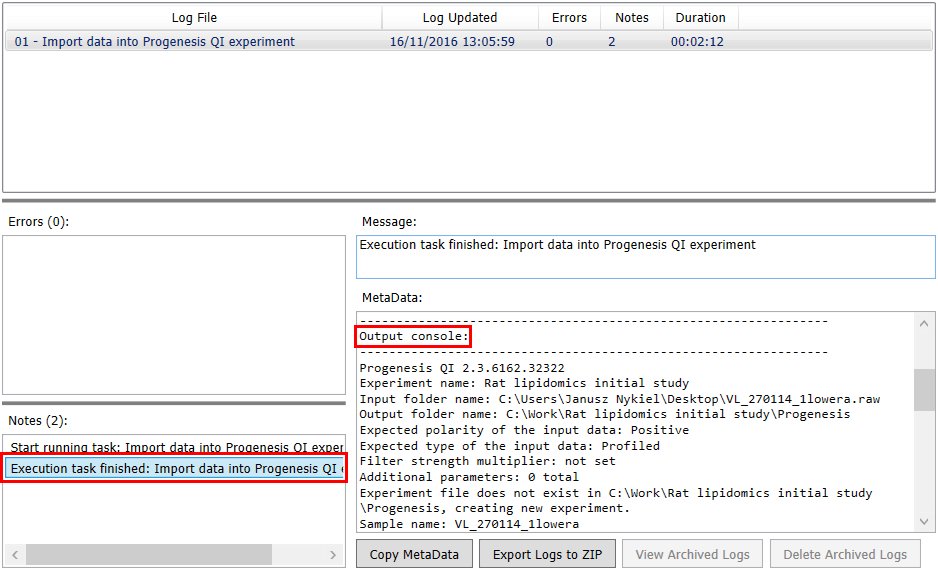Click the MetaData vertical scrollbar thumb

tap(924, 389)
